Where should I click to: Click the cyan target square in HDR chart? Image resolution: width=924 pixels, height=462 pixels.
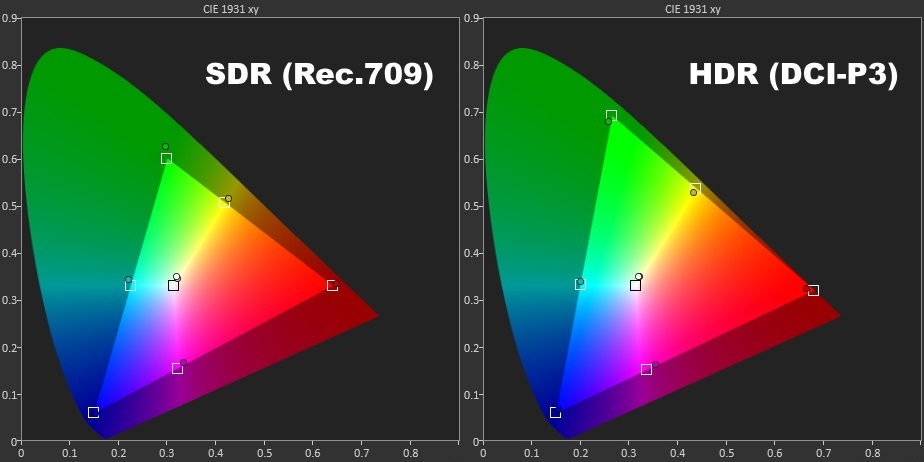coord(580,285)
